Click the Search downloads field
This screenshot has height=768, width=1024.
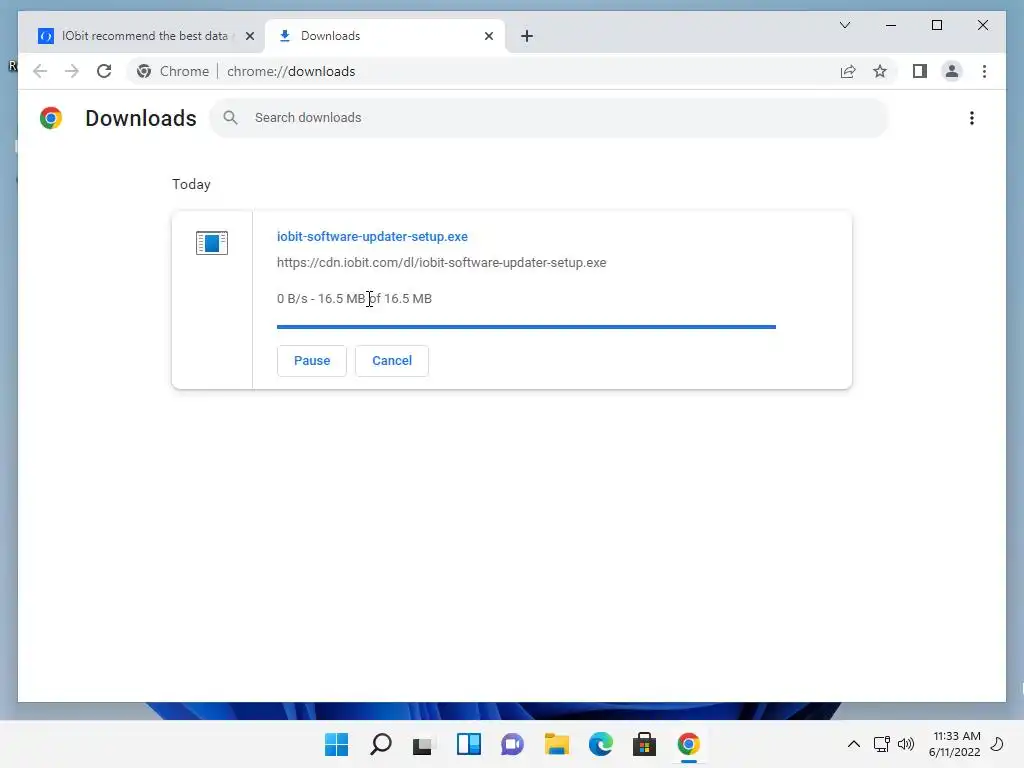click(x=549, y=118)
